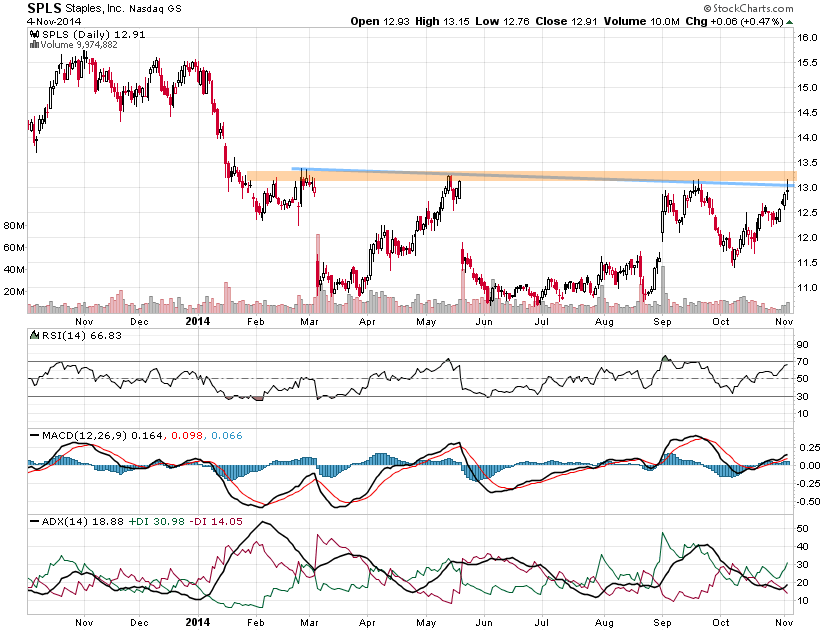Click the 'Nasdaq GS' exchange label
This screenshot has height=632, width=832.
point(155,9)
